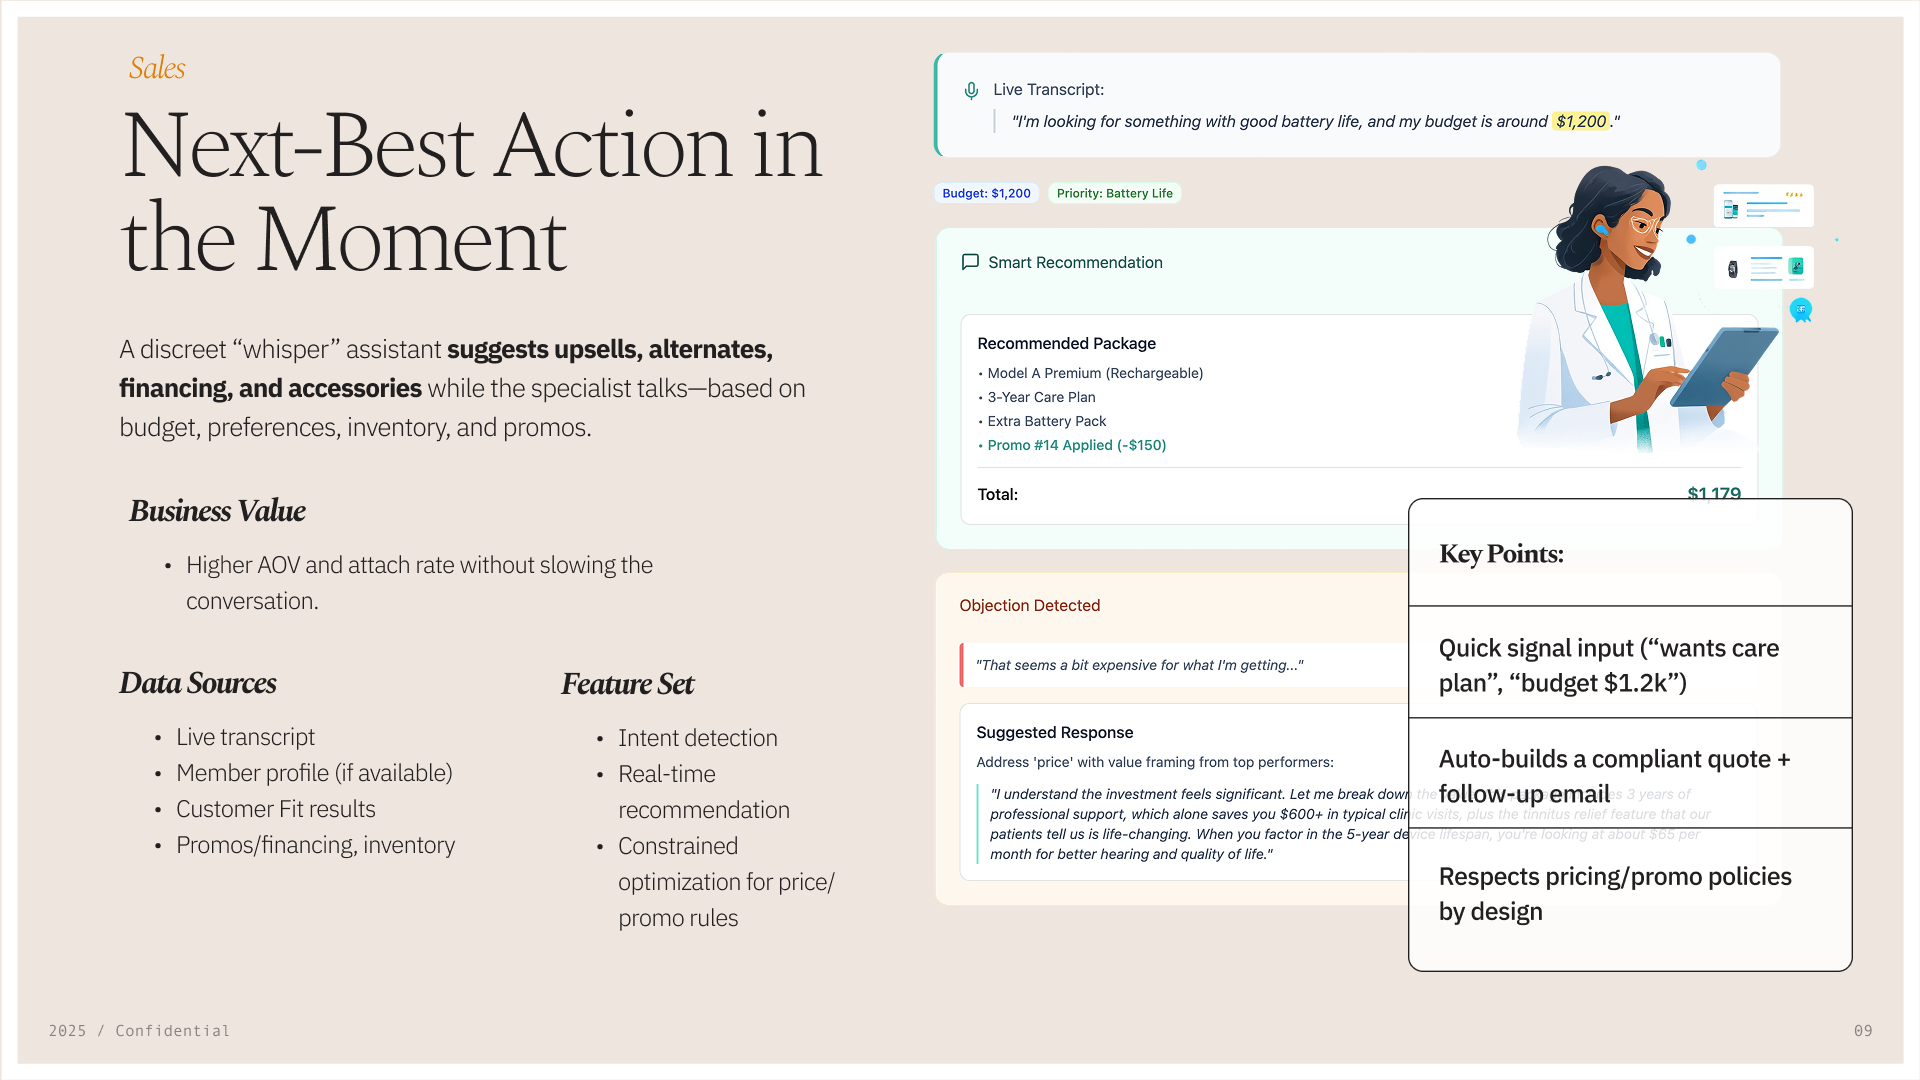Click the slide page number 09
Viewport: 1920px width, 1080px height.
click(1862, 1030)
